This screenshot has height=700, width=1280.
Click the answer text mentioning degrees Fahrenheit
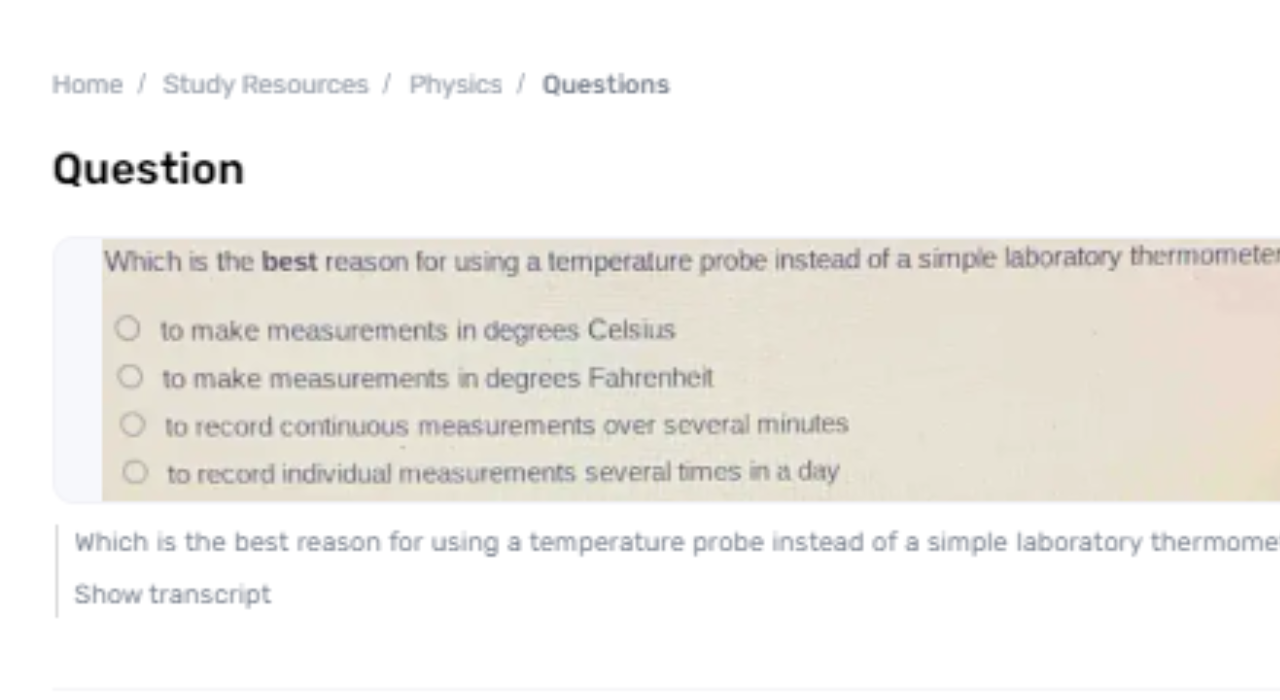tap(438, 378)
